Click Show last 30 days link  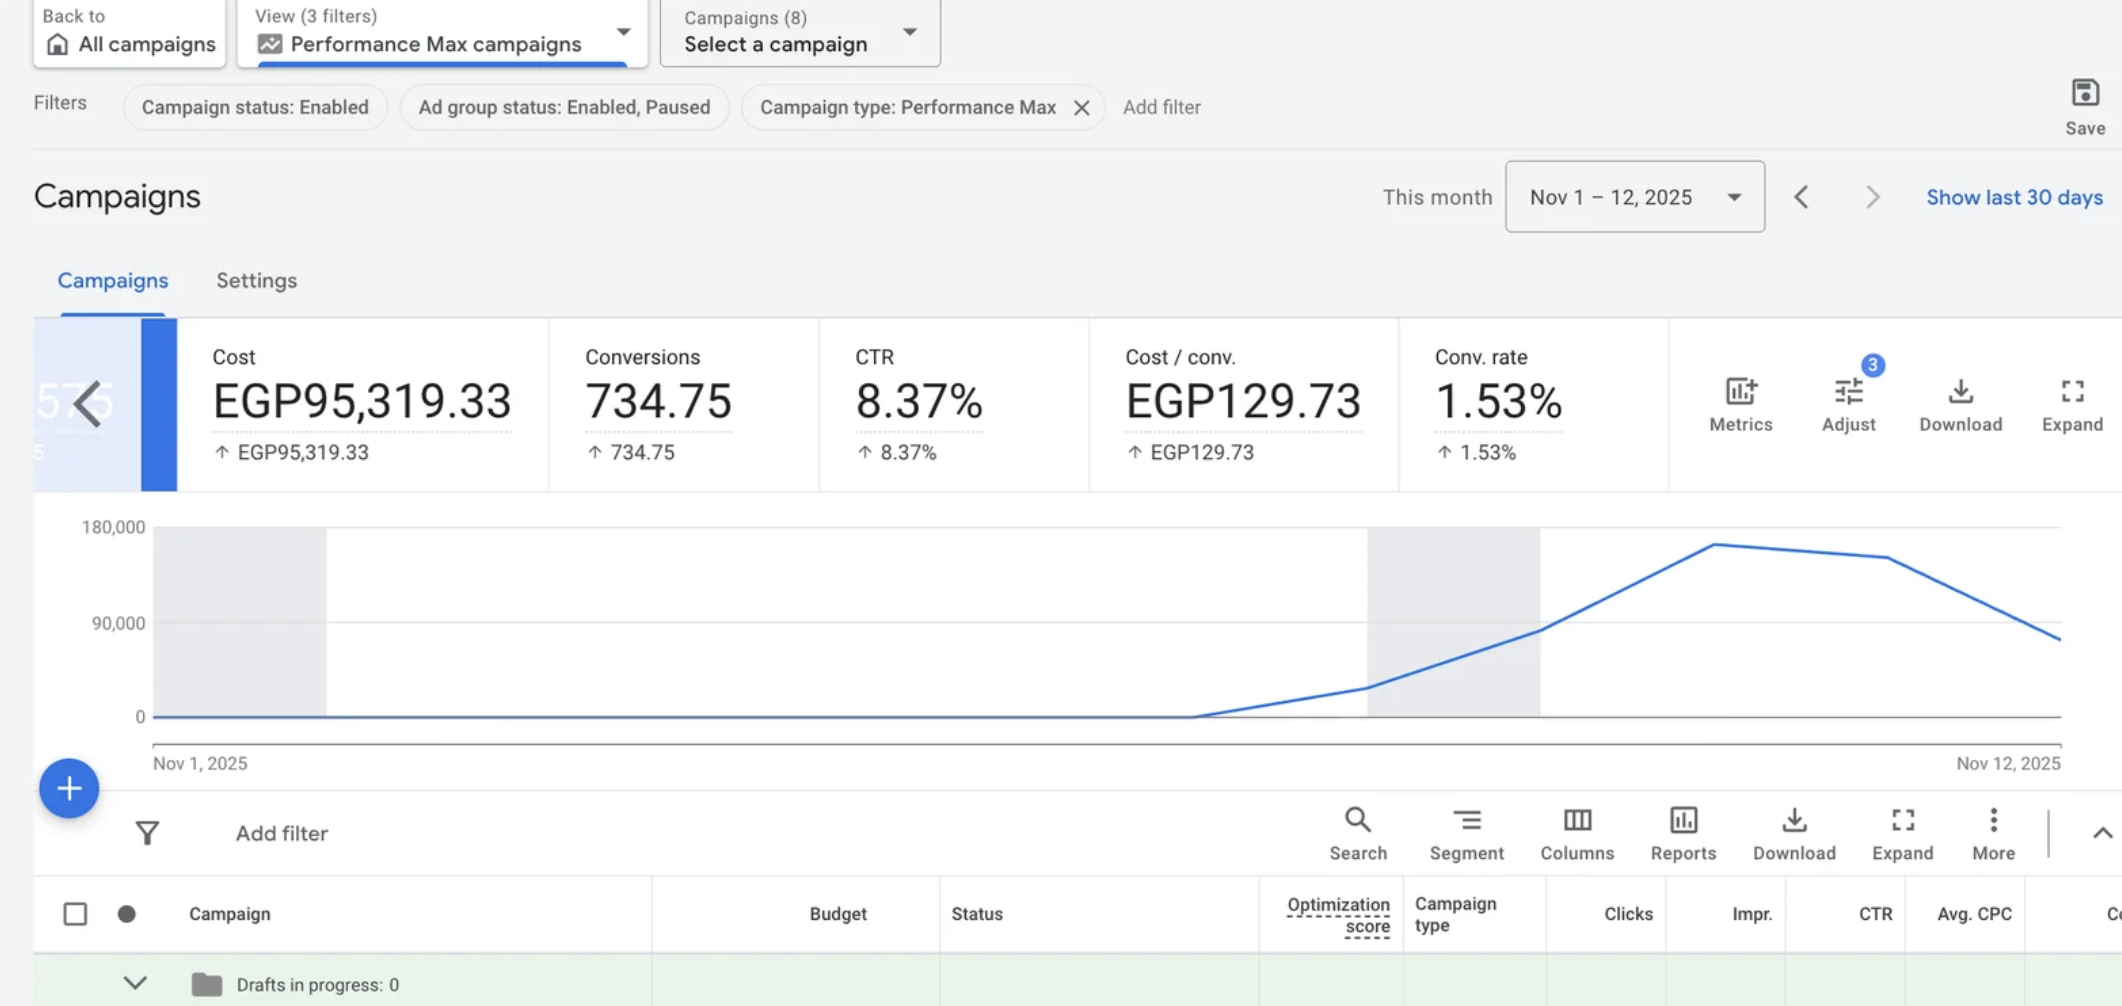click(x=2014, y=197)
